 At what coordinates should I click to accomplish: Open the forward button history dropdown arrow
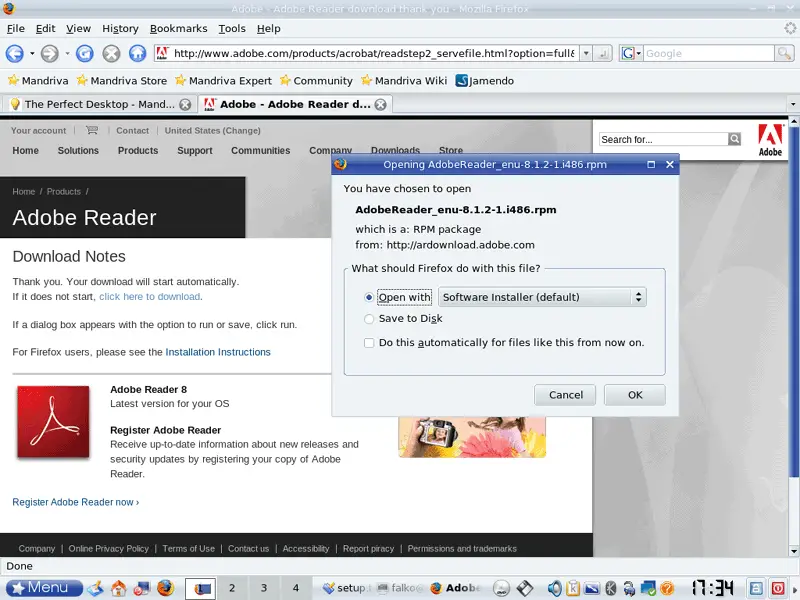(67, 53)
